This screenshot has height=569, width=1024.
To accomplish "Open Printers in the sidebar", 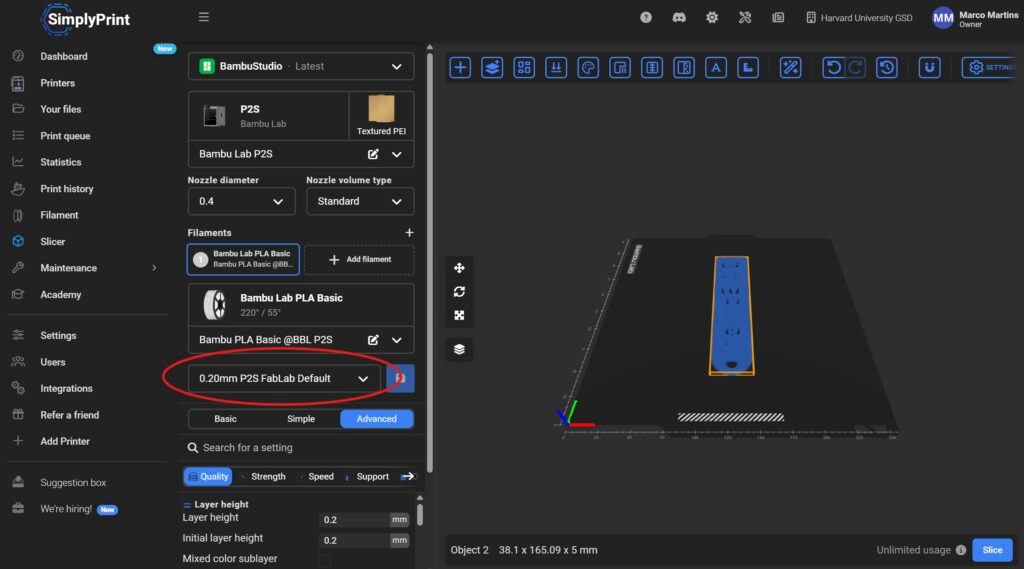I will click(x=57, y=83).
